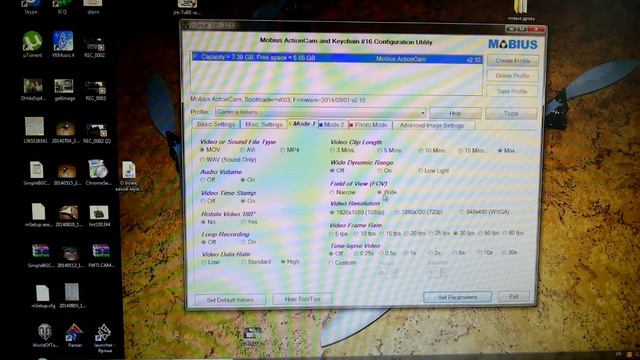Select the mSetup.exe file icon
Image resolution: width=640 pixels, height=360 pixels.
[x=39, y=215]
